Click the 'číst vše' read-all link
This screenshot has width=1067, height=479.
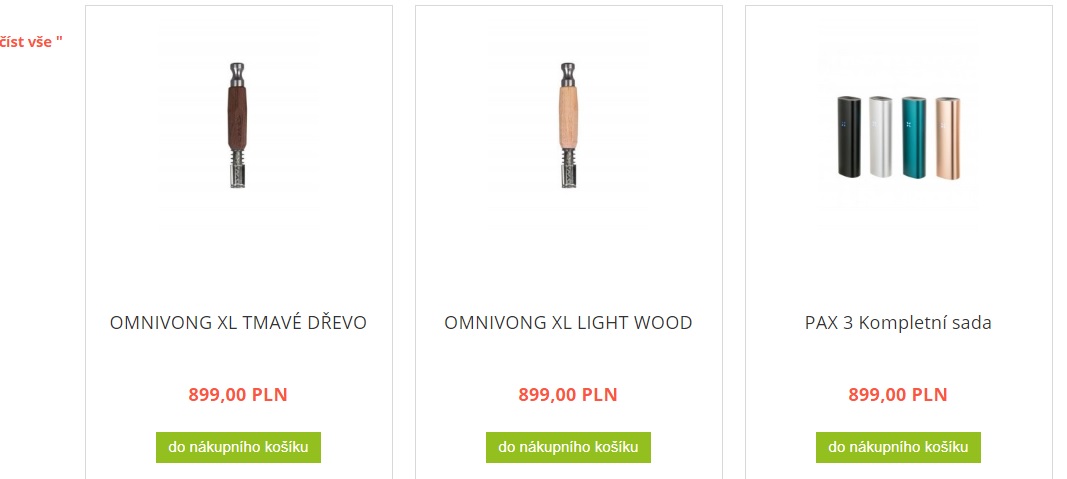click(31, 42)
